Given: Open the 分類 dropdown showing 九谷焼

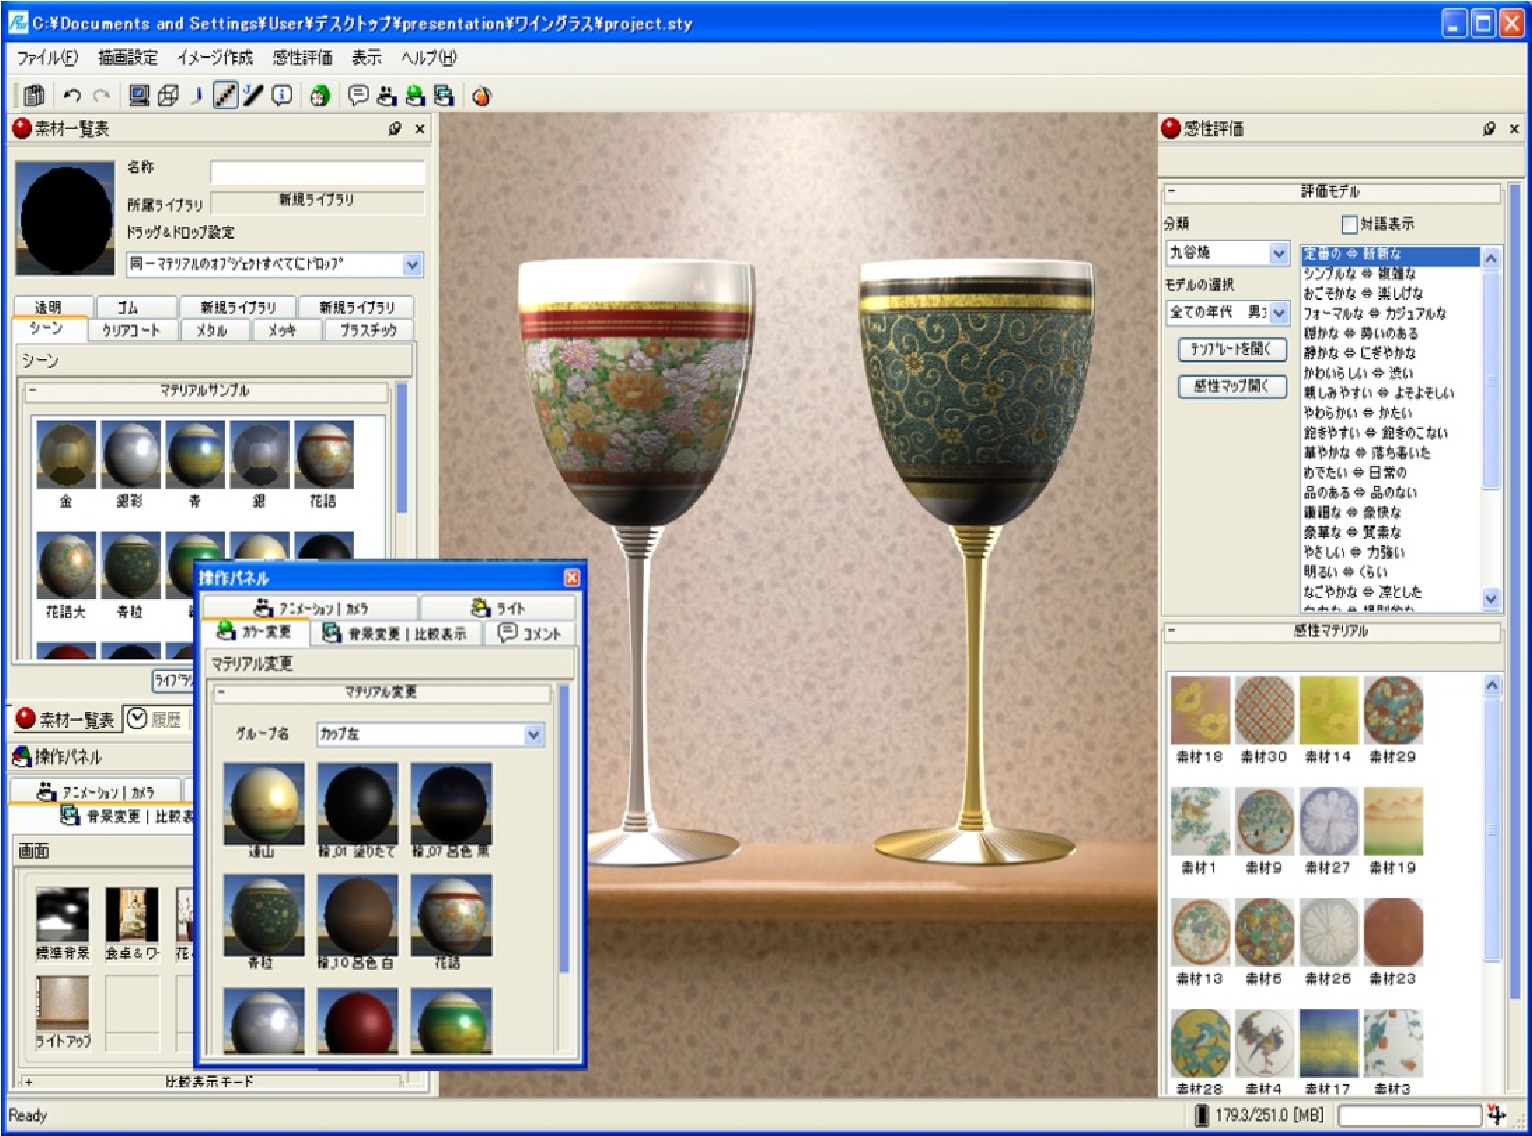Looking at the screenshot, I should click(1279, 253).
